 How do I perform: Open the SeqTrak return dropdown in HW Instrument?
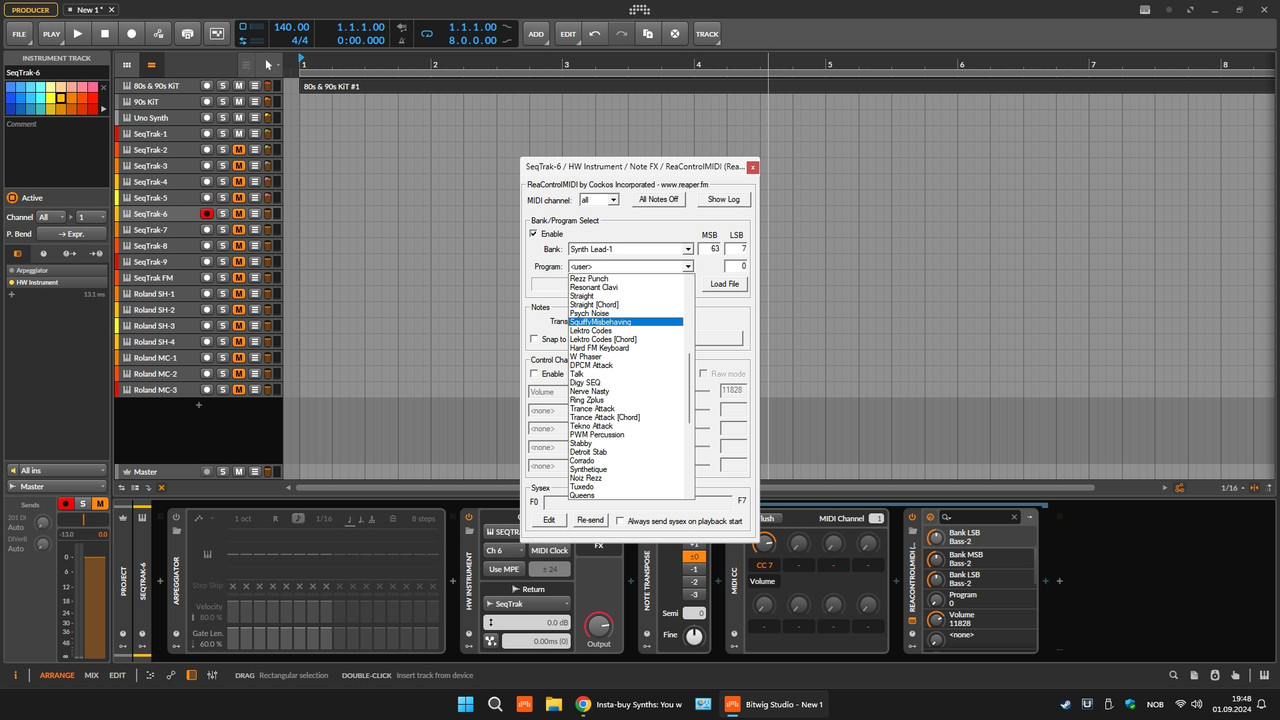point(527,604)
